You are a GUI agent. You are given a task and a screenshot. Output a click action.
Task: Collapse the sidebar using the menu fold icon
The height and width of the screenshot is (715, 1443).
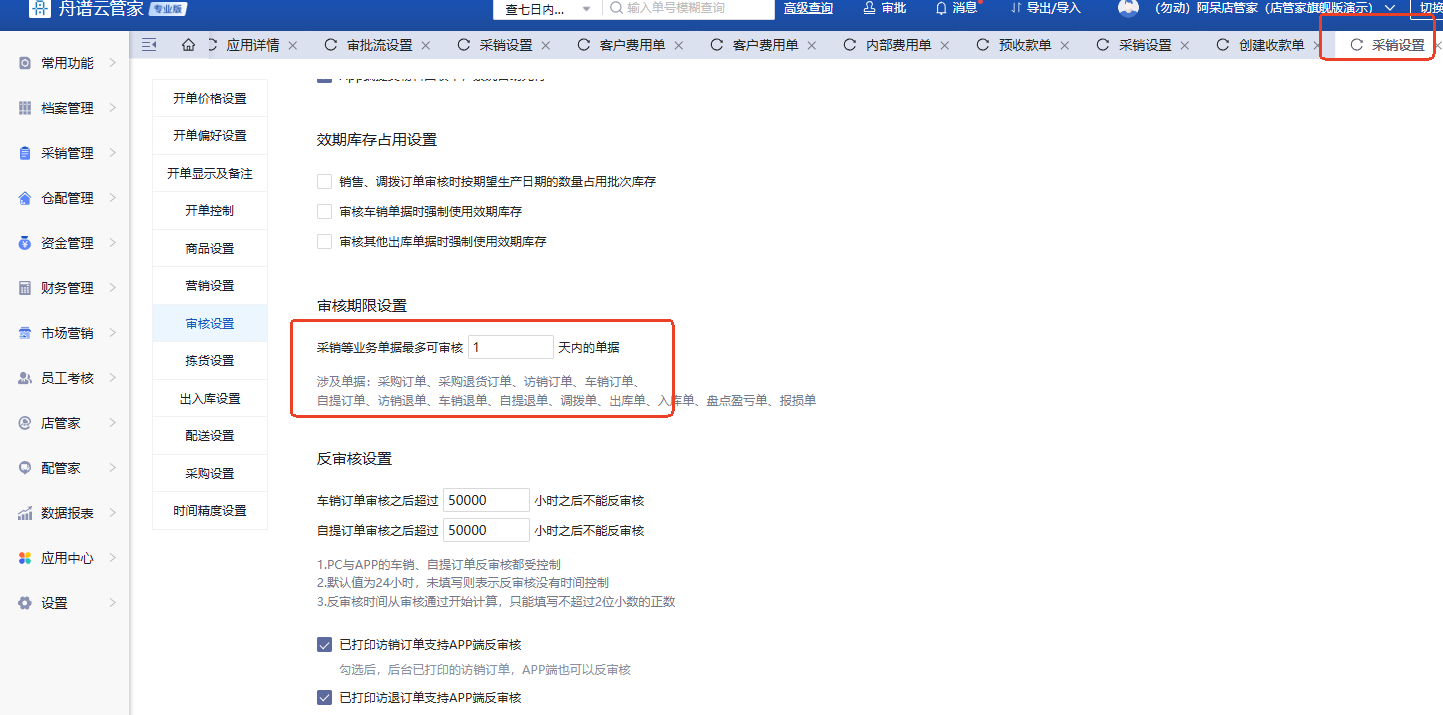(x=149, y=45)
